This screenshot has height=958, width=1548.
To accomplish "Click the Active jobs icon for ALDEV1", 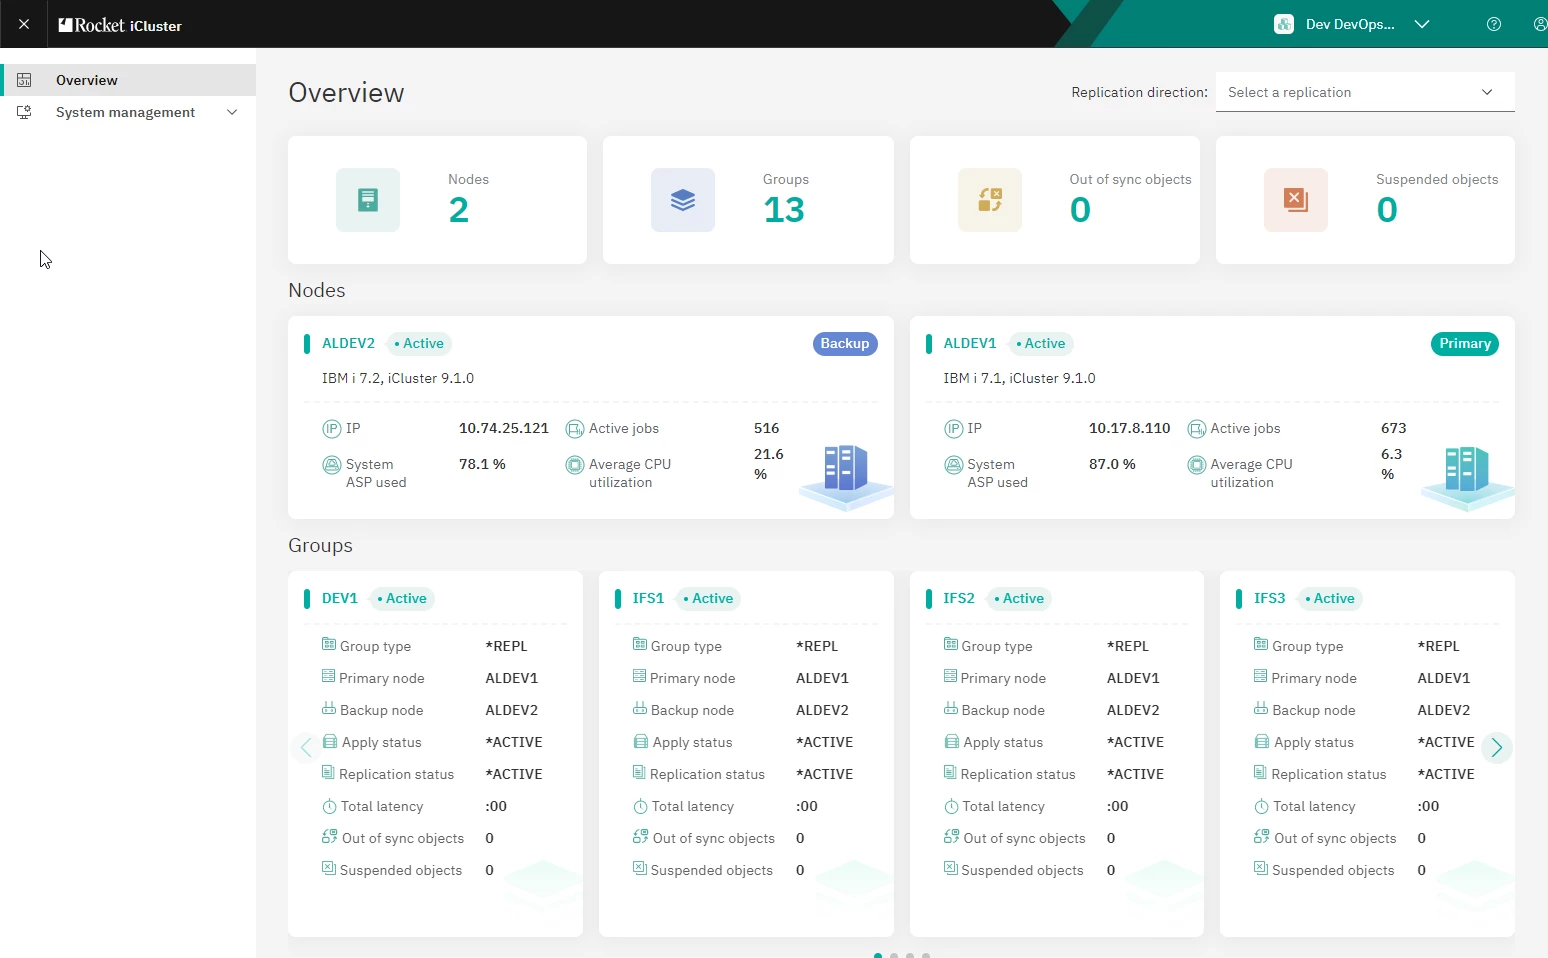I will (x=1197, y=429).
